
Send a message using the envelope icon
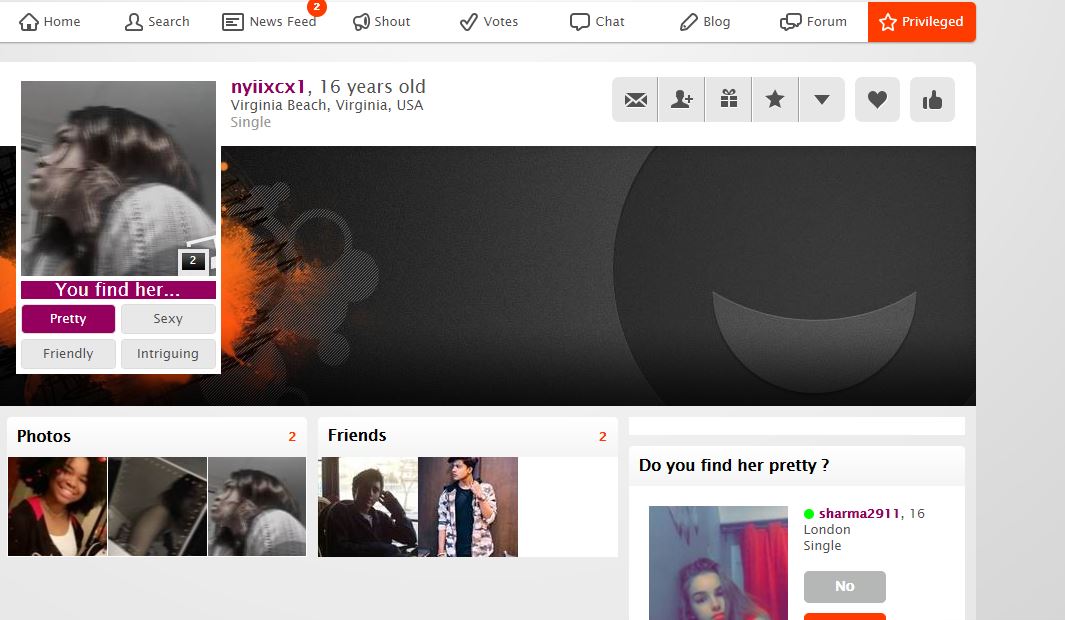(635, 100)
